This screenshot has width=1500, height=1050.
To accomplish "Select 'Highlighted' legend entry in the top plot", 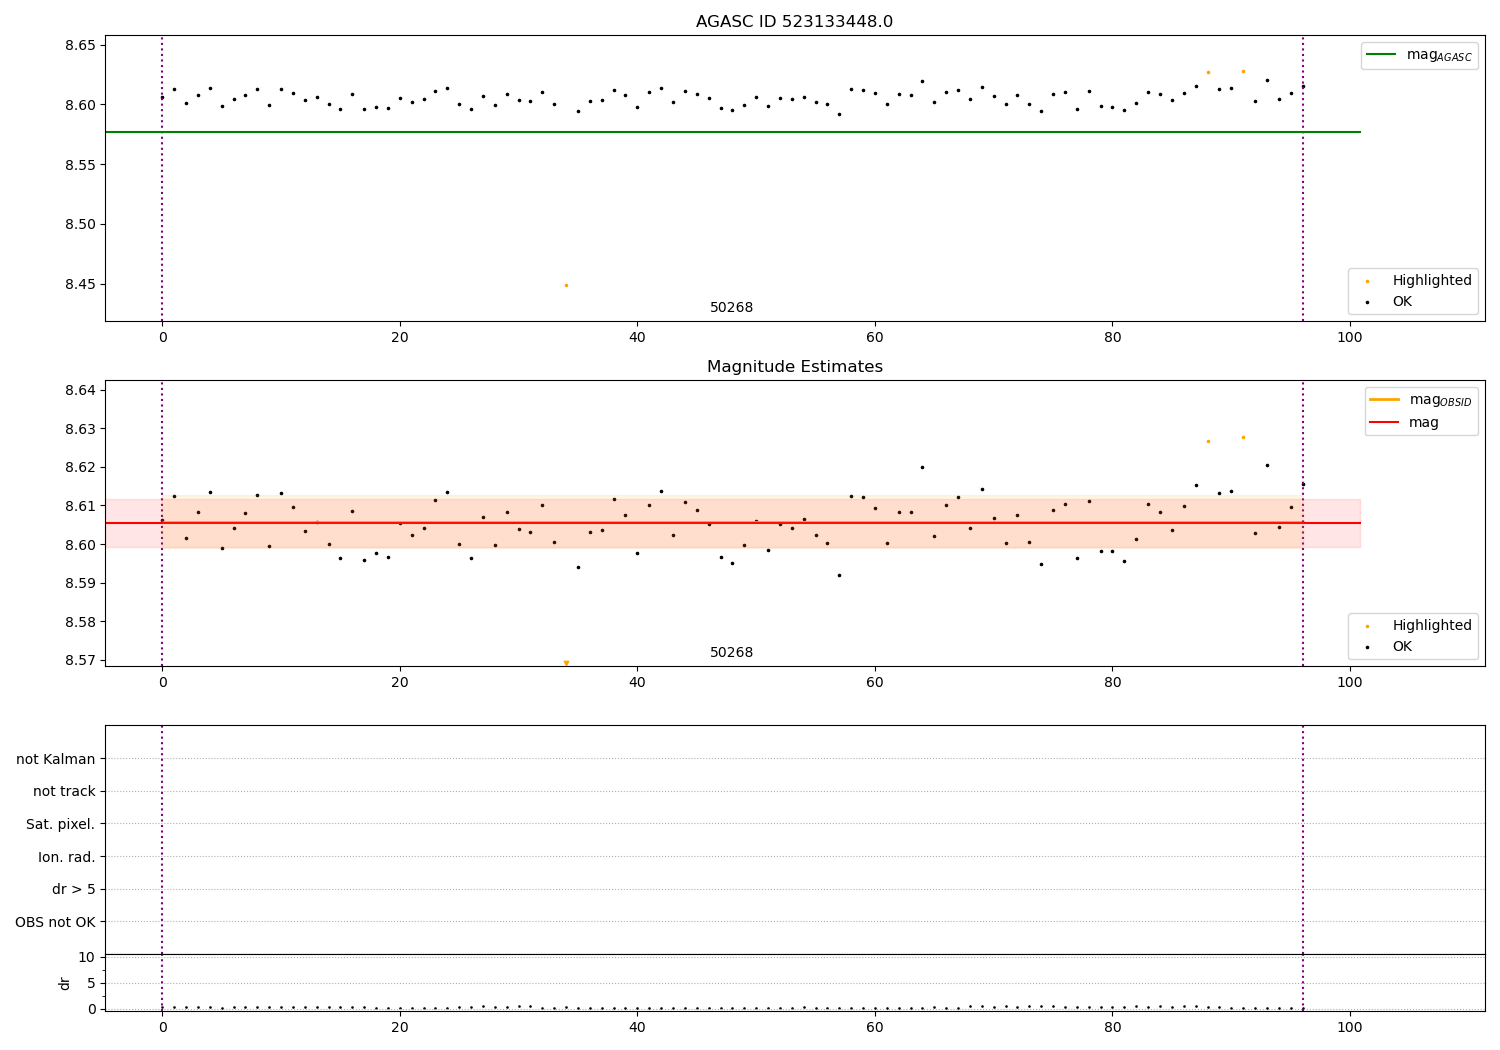I will [1432, 281].
